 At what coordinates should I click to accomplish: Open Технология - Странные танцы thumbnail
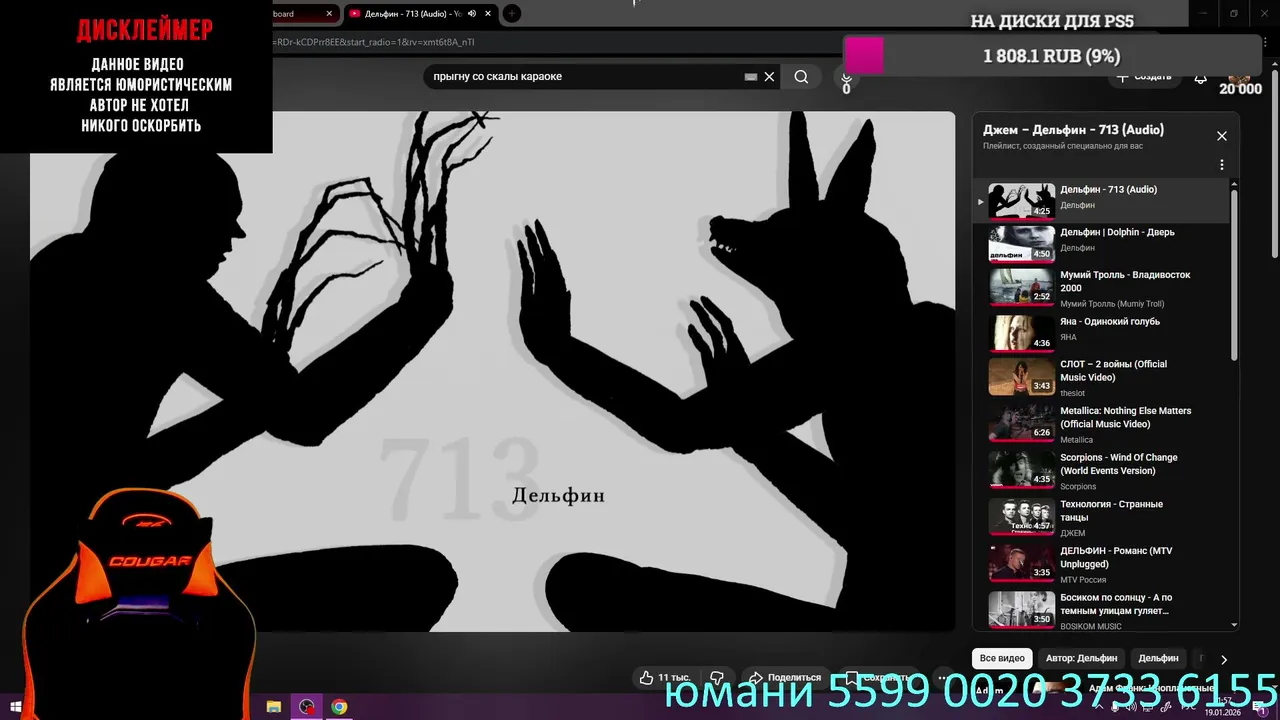[x=1021, y=516]
